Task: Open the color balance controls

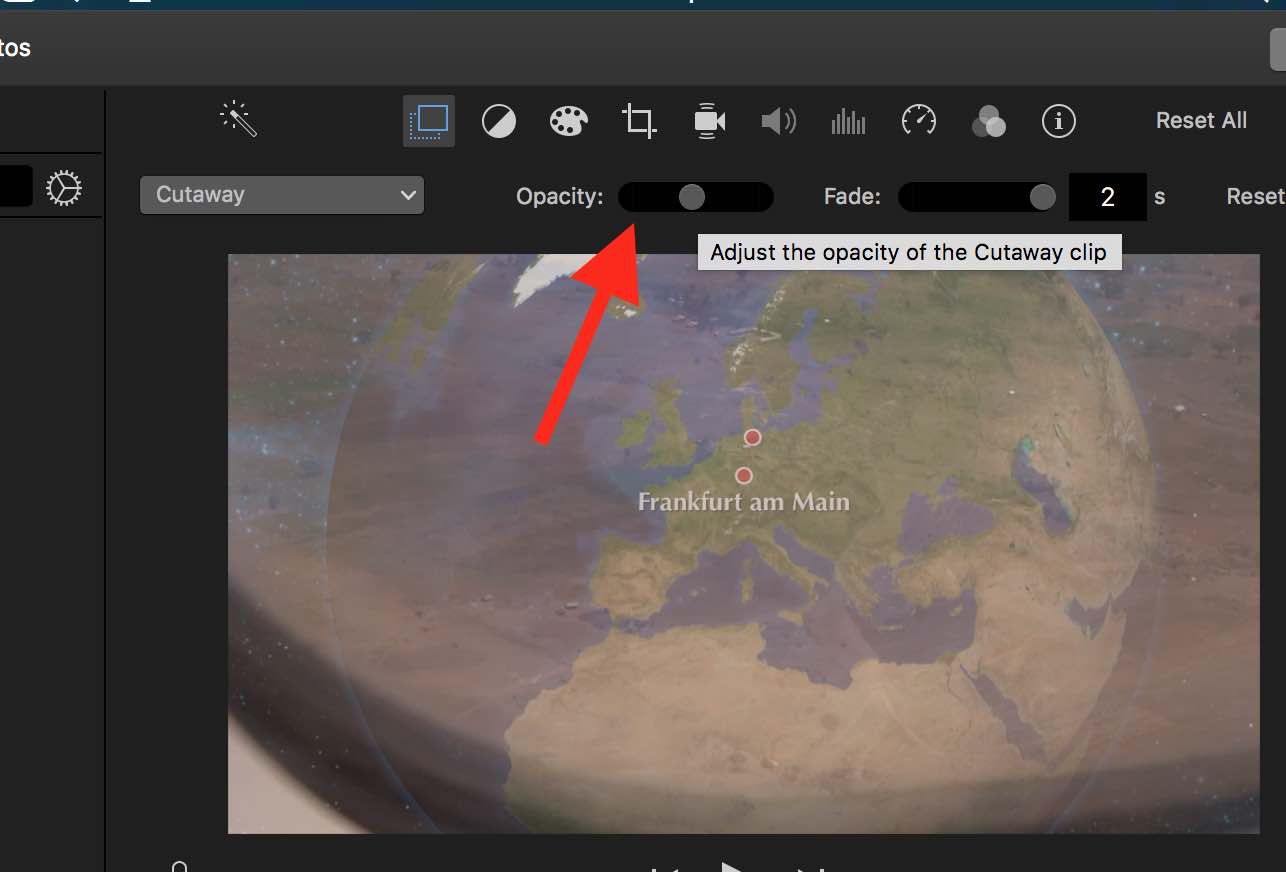Action: (499, 122)
